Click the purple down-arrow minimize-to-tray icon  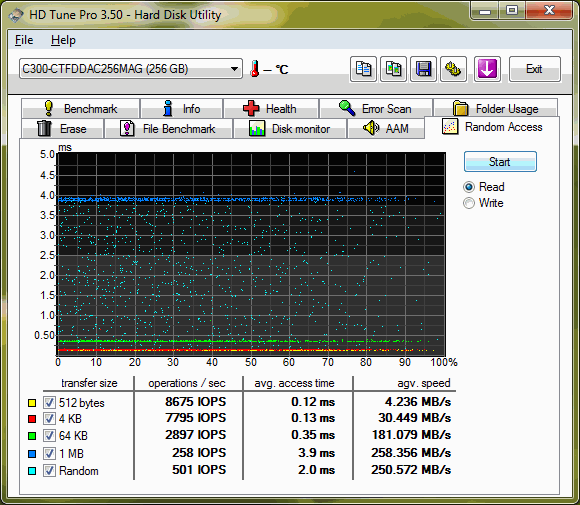[x=487, y=69]
